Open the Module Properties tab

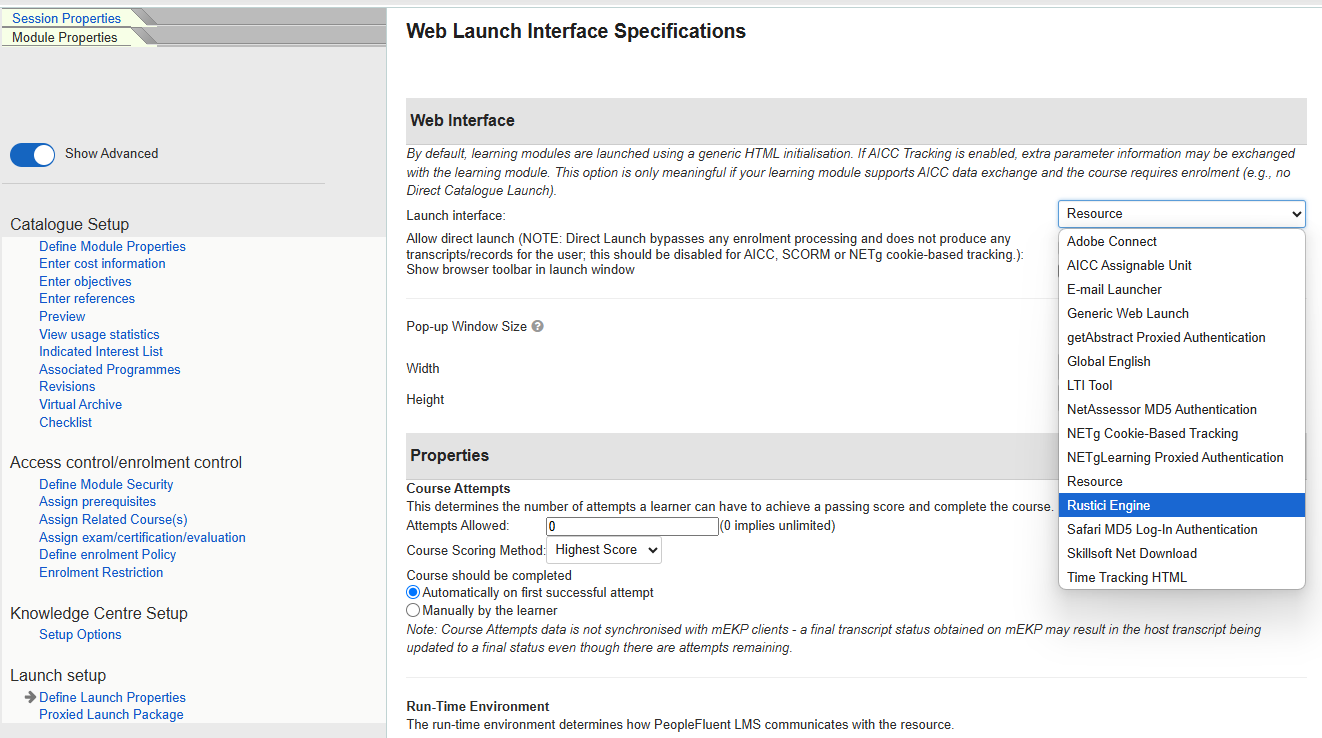tap(65, 37)
